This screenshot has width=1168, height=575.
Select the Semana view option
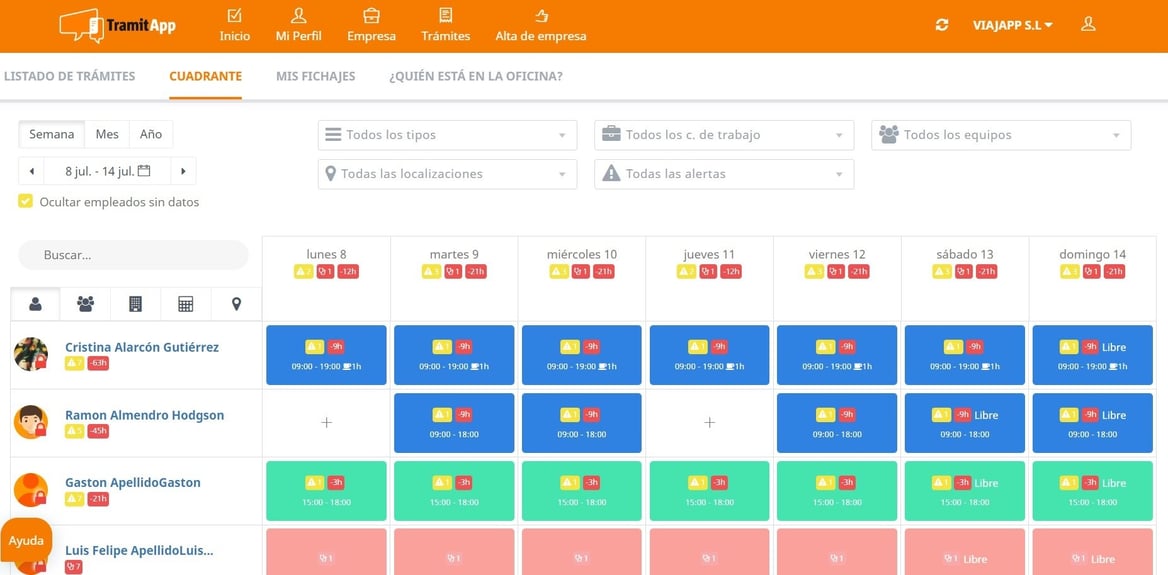(x=51, y=134)
